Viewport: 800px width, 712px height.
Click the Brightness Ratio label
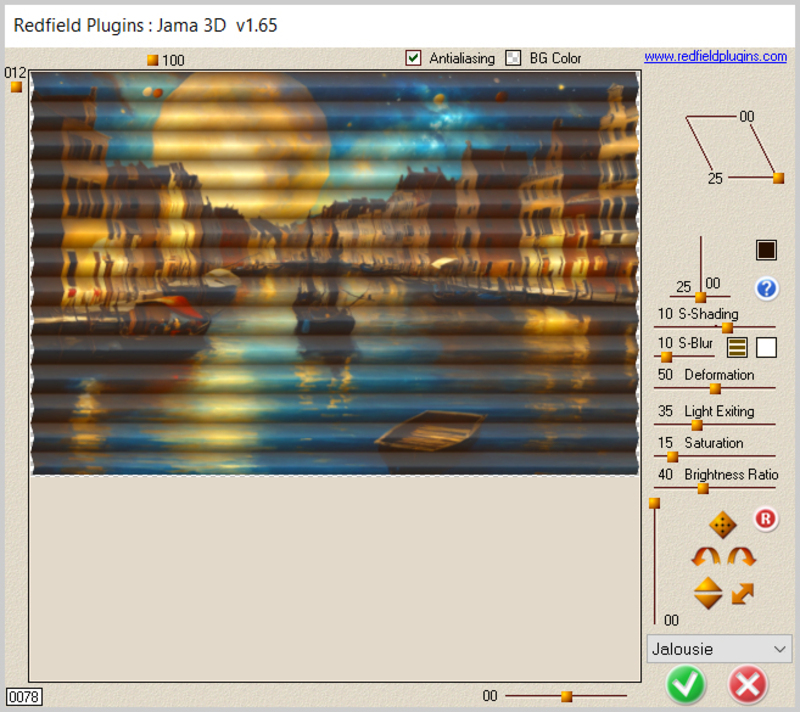[731, 474]
